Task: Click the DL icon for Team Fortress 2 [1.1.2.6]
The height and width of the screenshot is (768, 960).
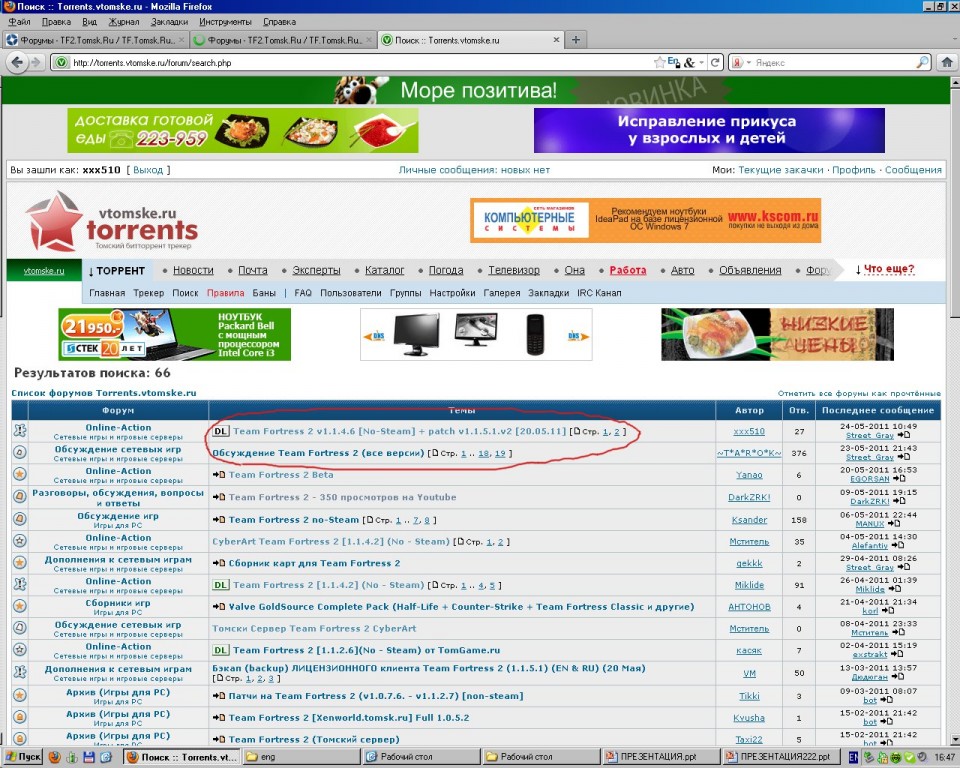Action: (220, 650)
